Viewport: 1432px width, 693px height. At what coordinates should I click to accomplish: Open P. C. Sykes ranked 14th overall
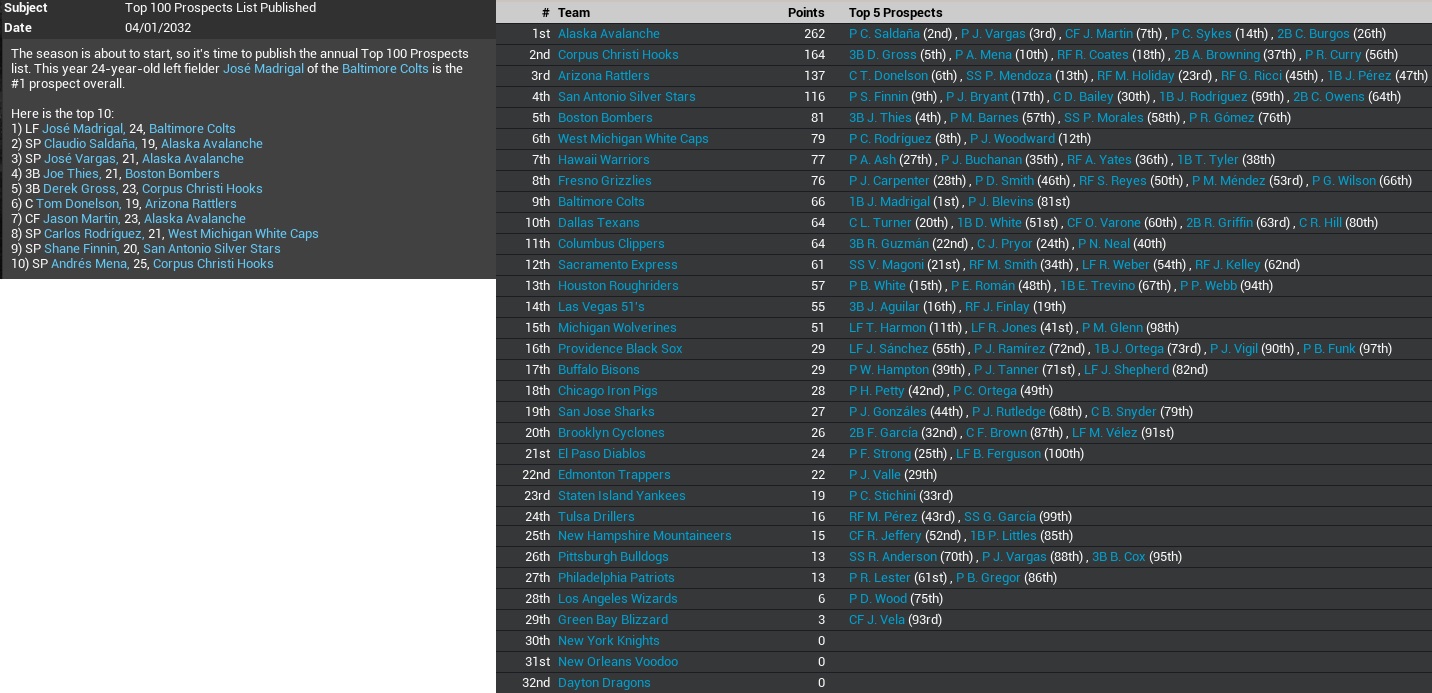1201,33
